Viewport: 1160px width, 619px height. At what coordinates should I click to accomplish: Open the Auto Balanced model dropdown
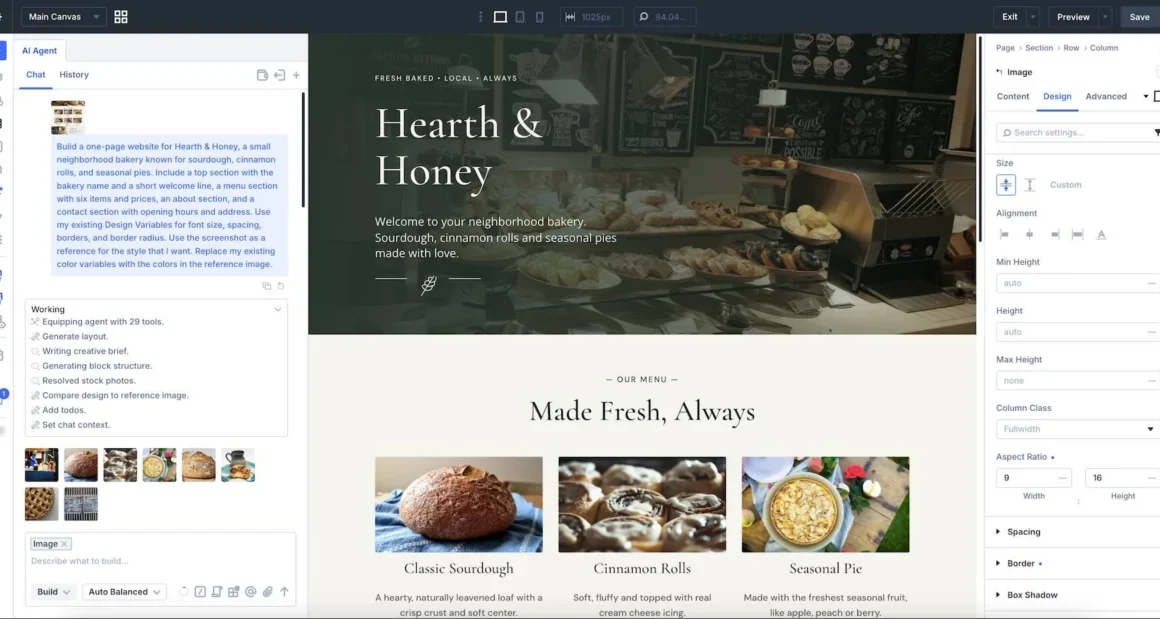[124, 592]
